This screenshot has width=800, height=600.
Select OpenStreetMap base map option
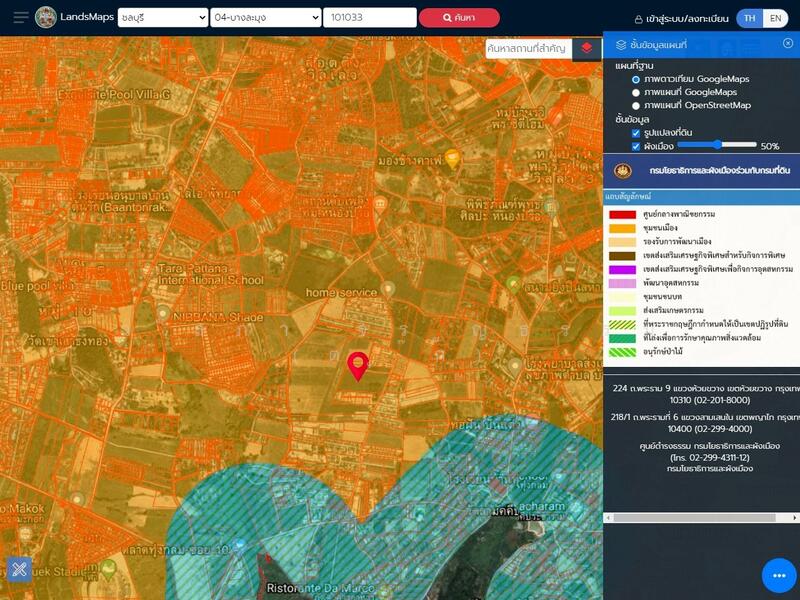[636, 105]
